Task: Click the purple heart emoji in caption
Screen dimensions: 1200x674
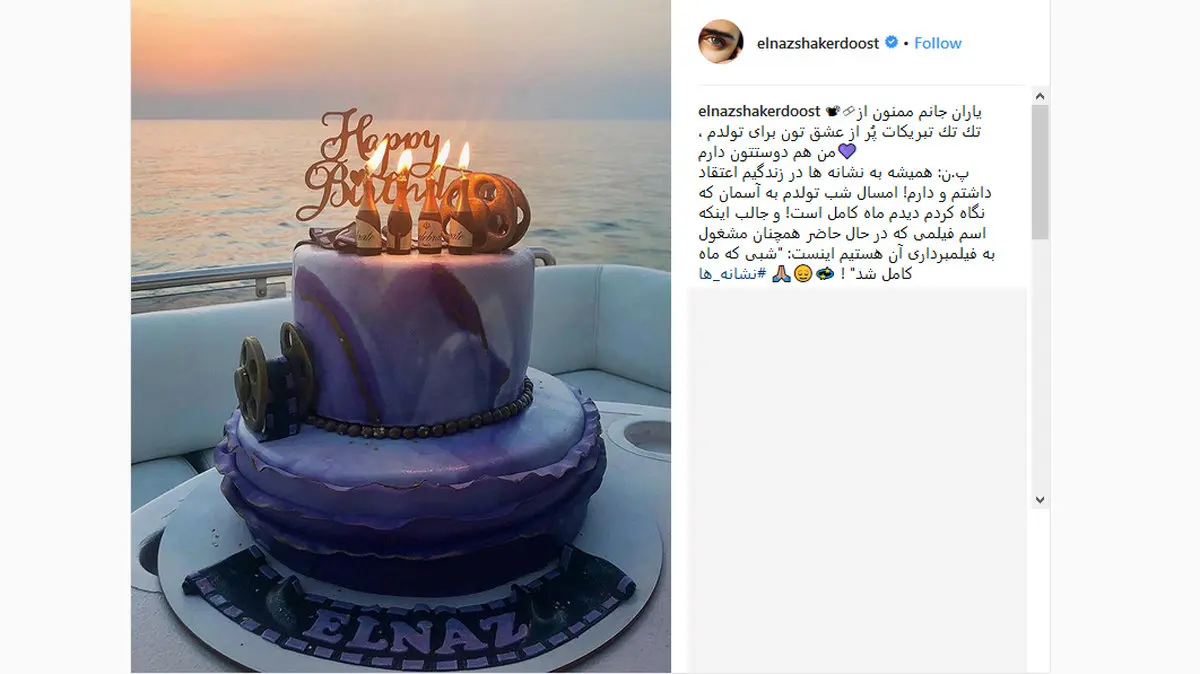Action: coord(846,152)
